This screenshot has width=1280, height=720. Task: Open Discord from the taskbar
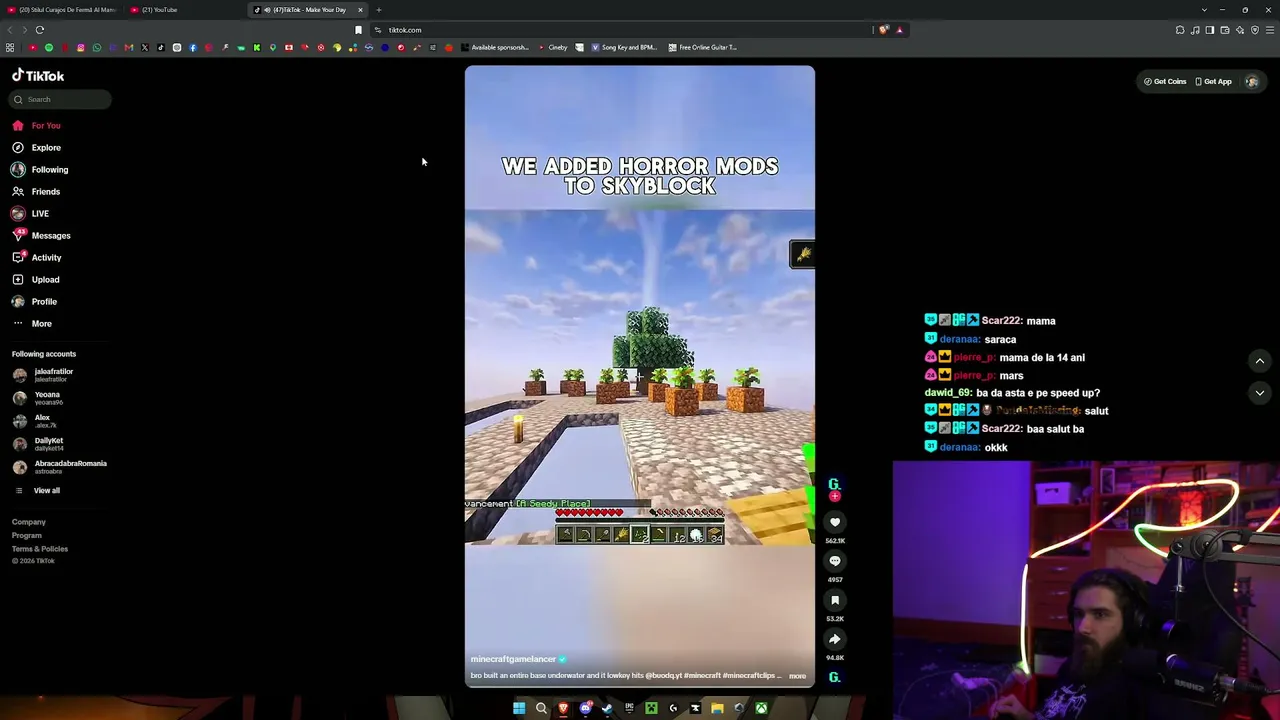point(585,709)
